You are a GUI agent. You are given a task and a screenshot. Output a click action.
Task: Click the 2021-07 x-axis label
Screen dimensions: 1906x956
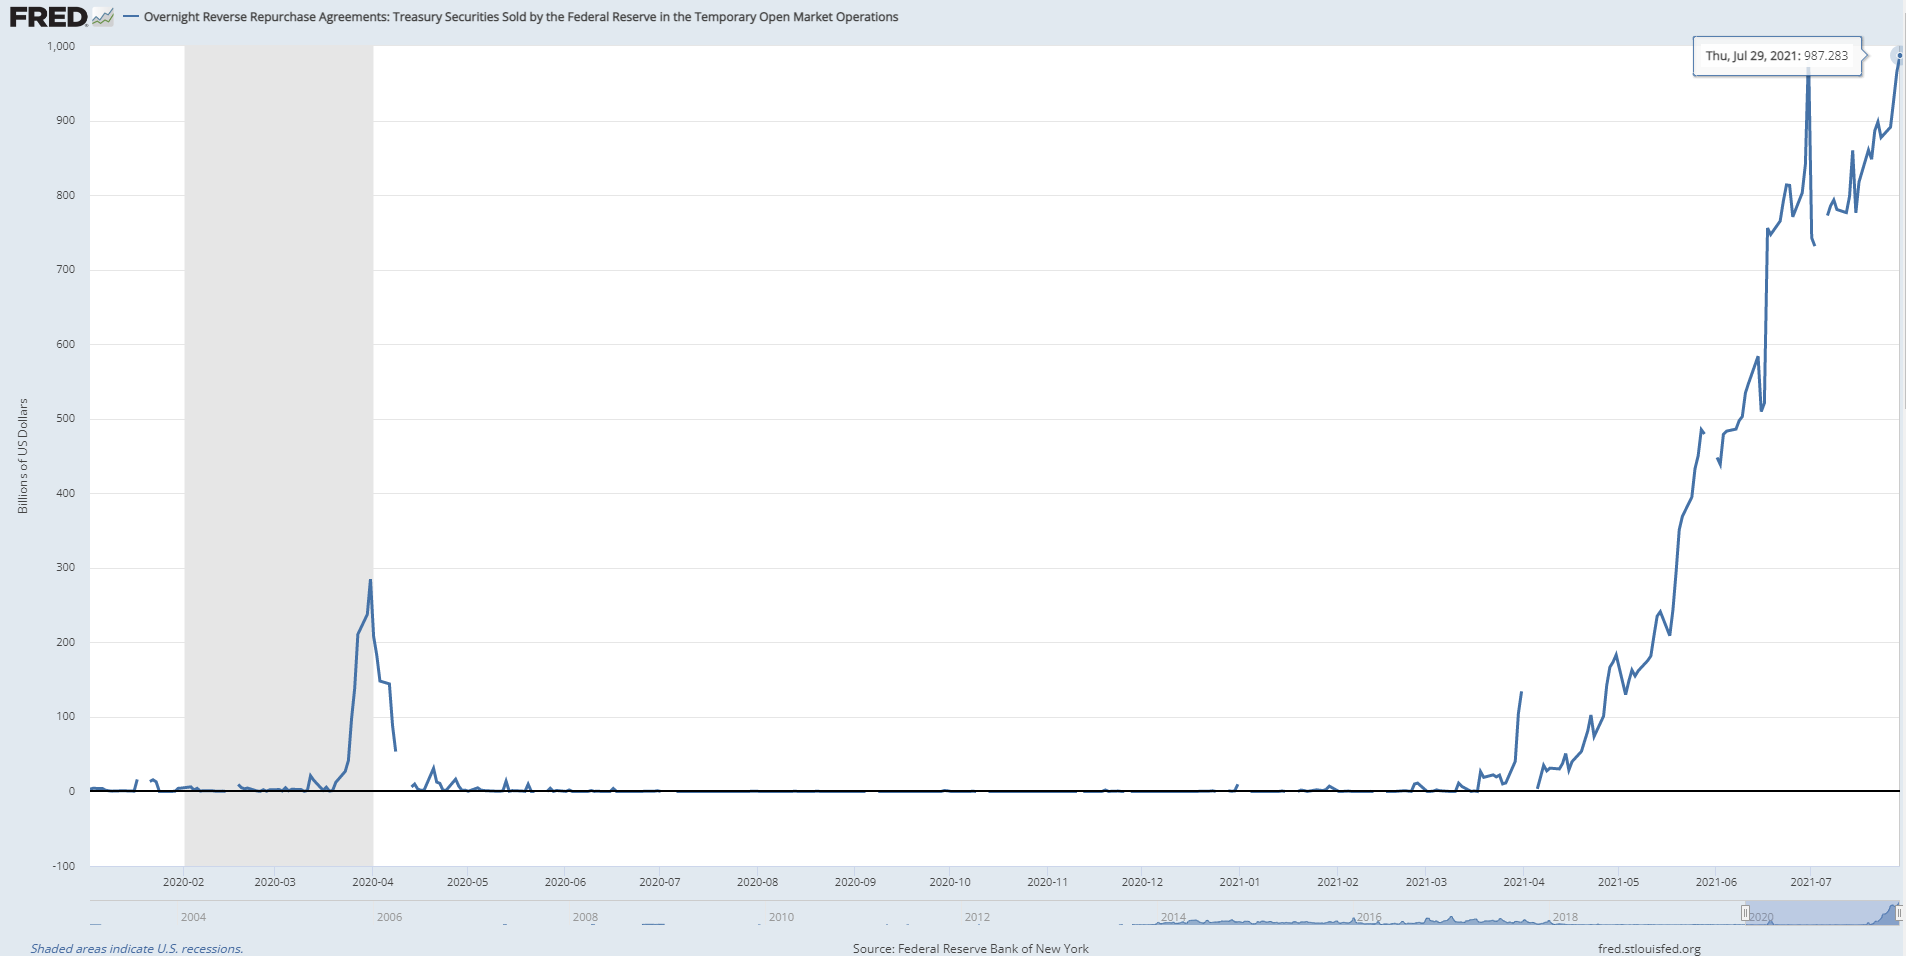1811,882
